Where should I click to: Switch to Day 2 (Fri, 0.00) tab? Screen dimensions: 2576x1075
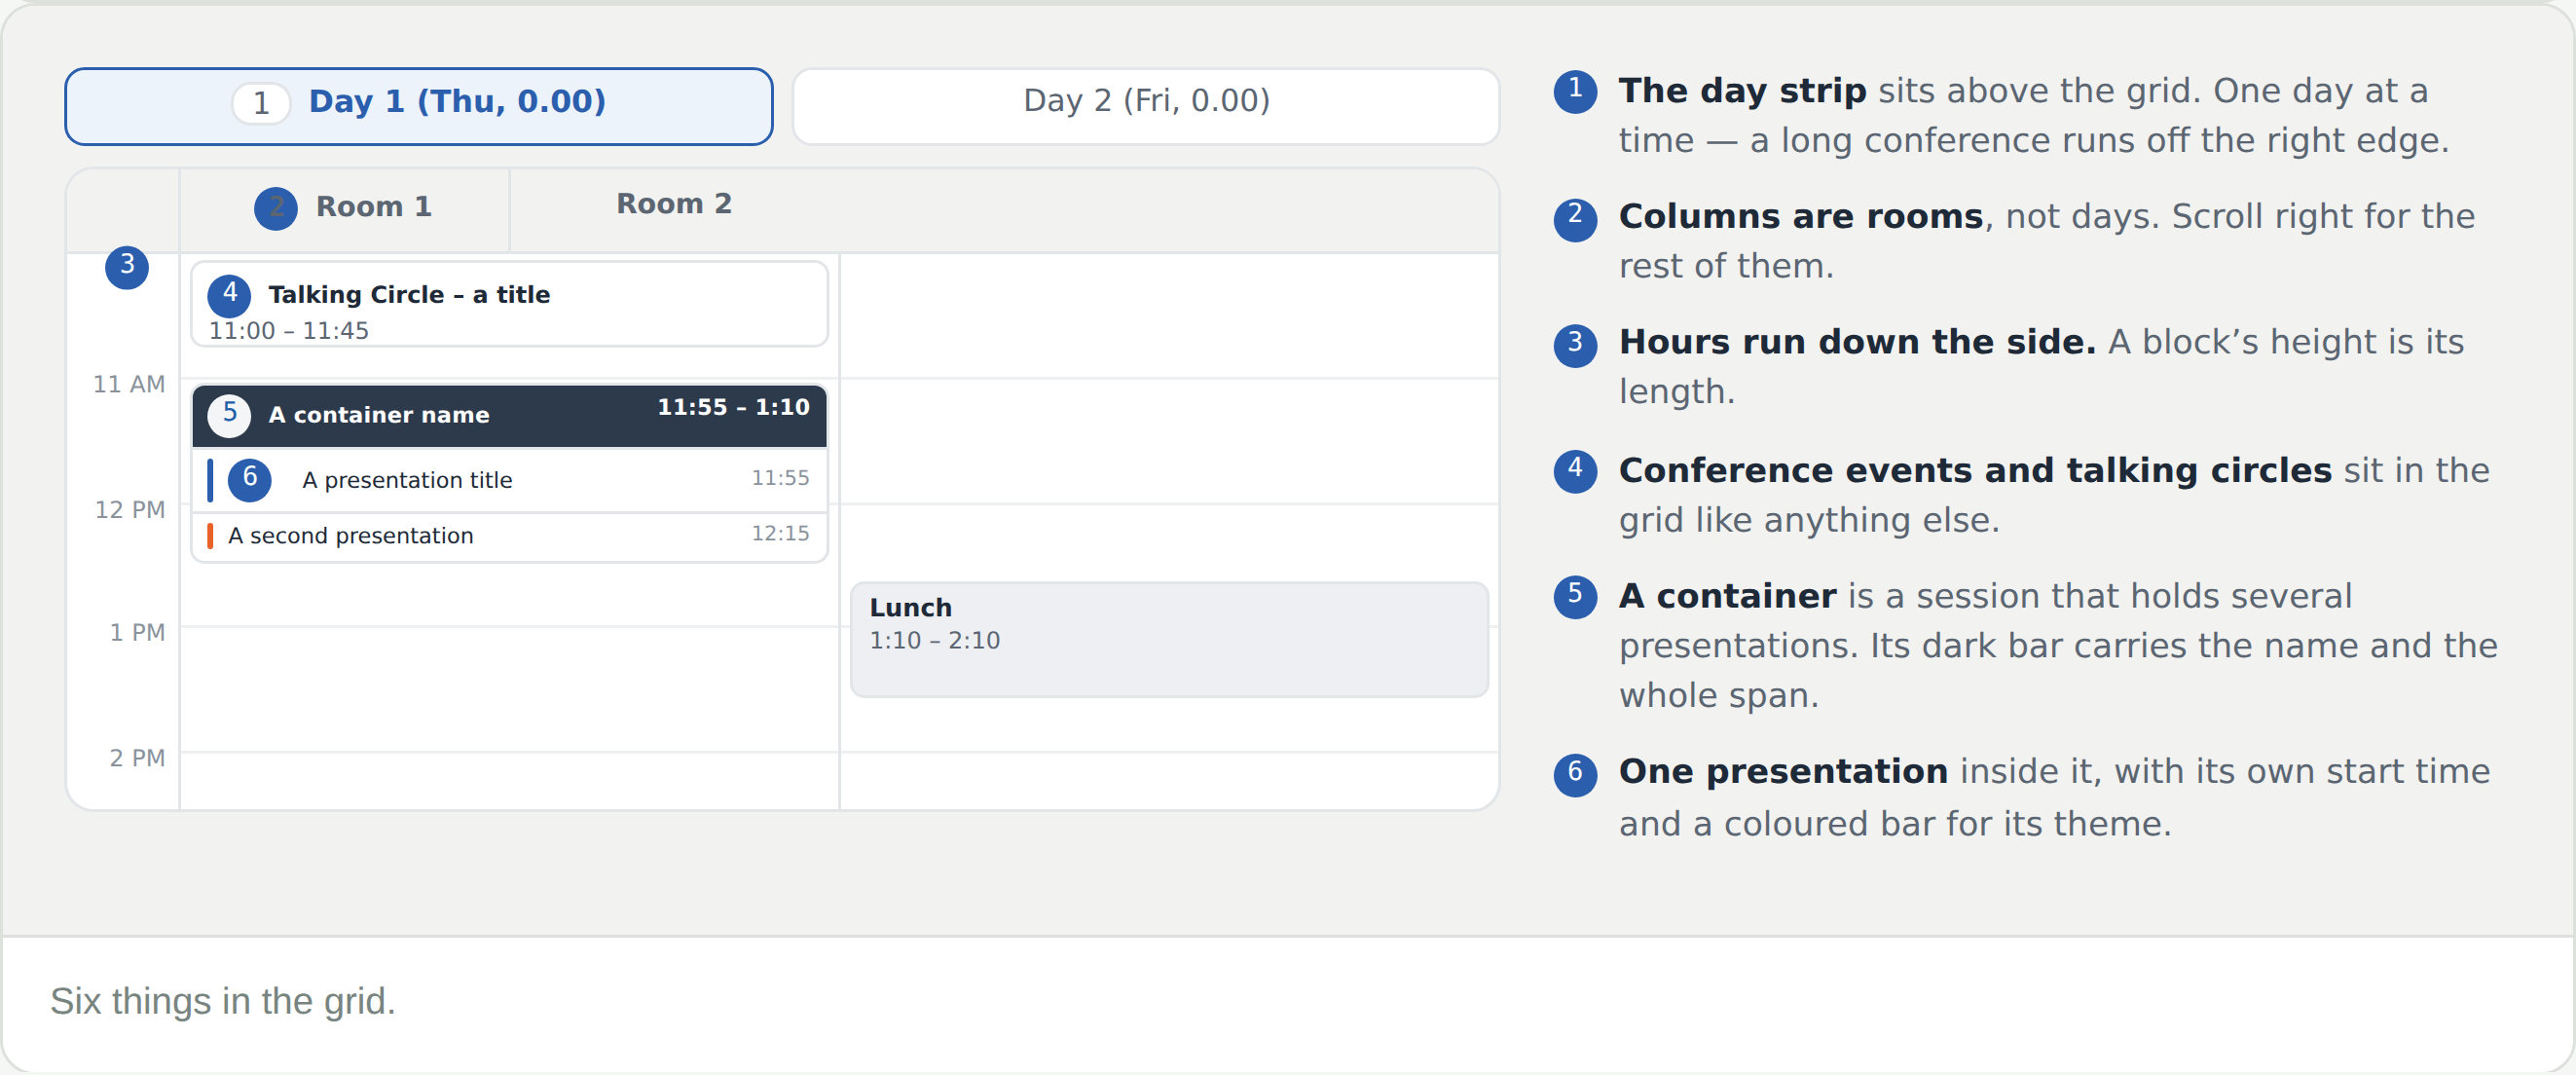click(x=1146, y=106)
